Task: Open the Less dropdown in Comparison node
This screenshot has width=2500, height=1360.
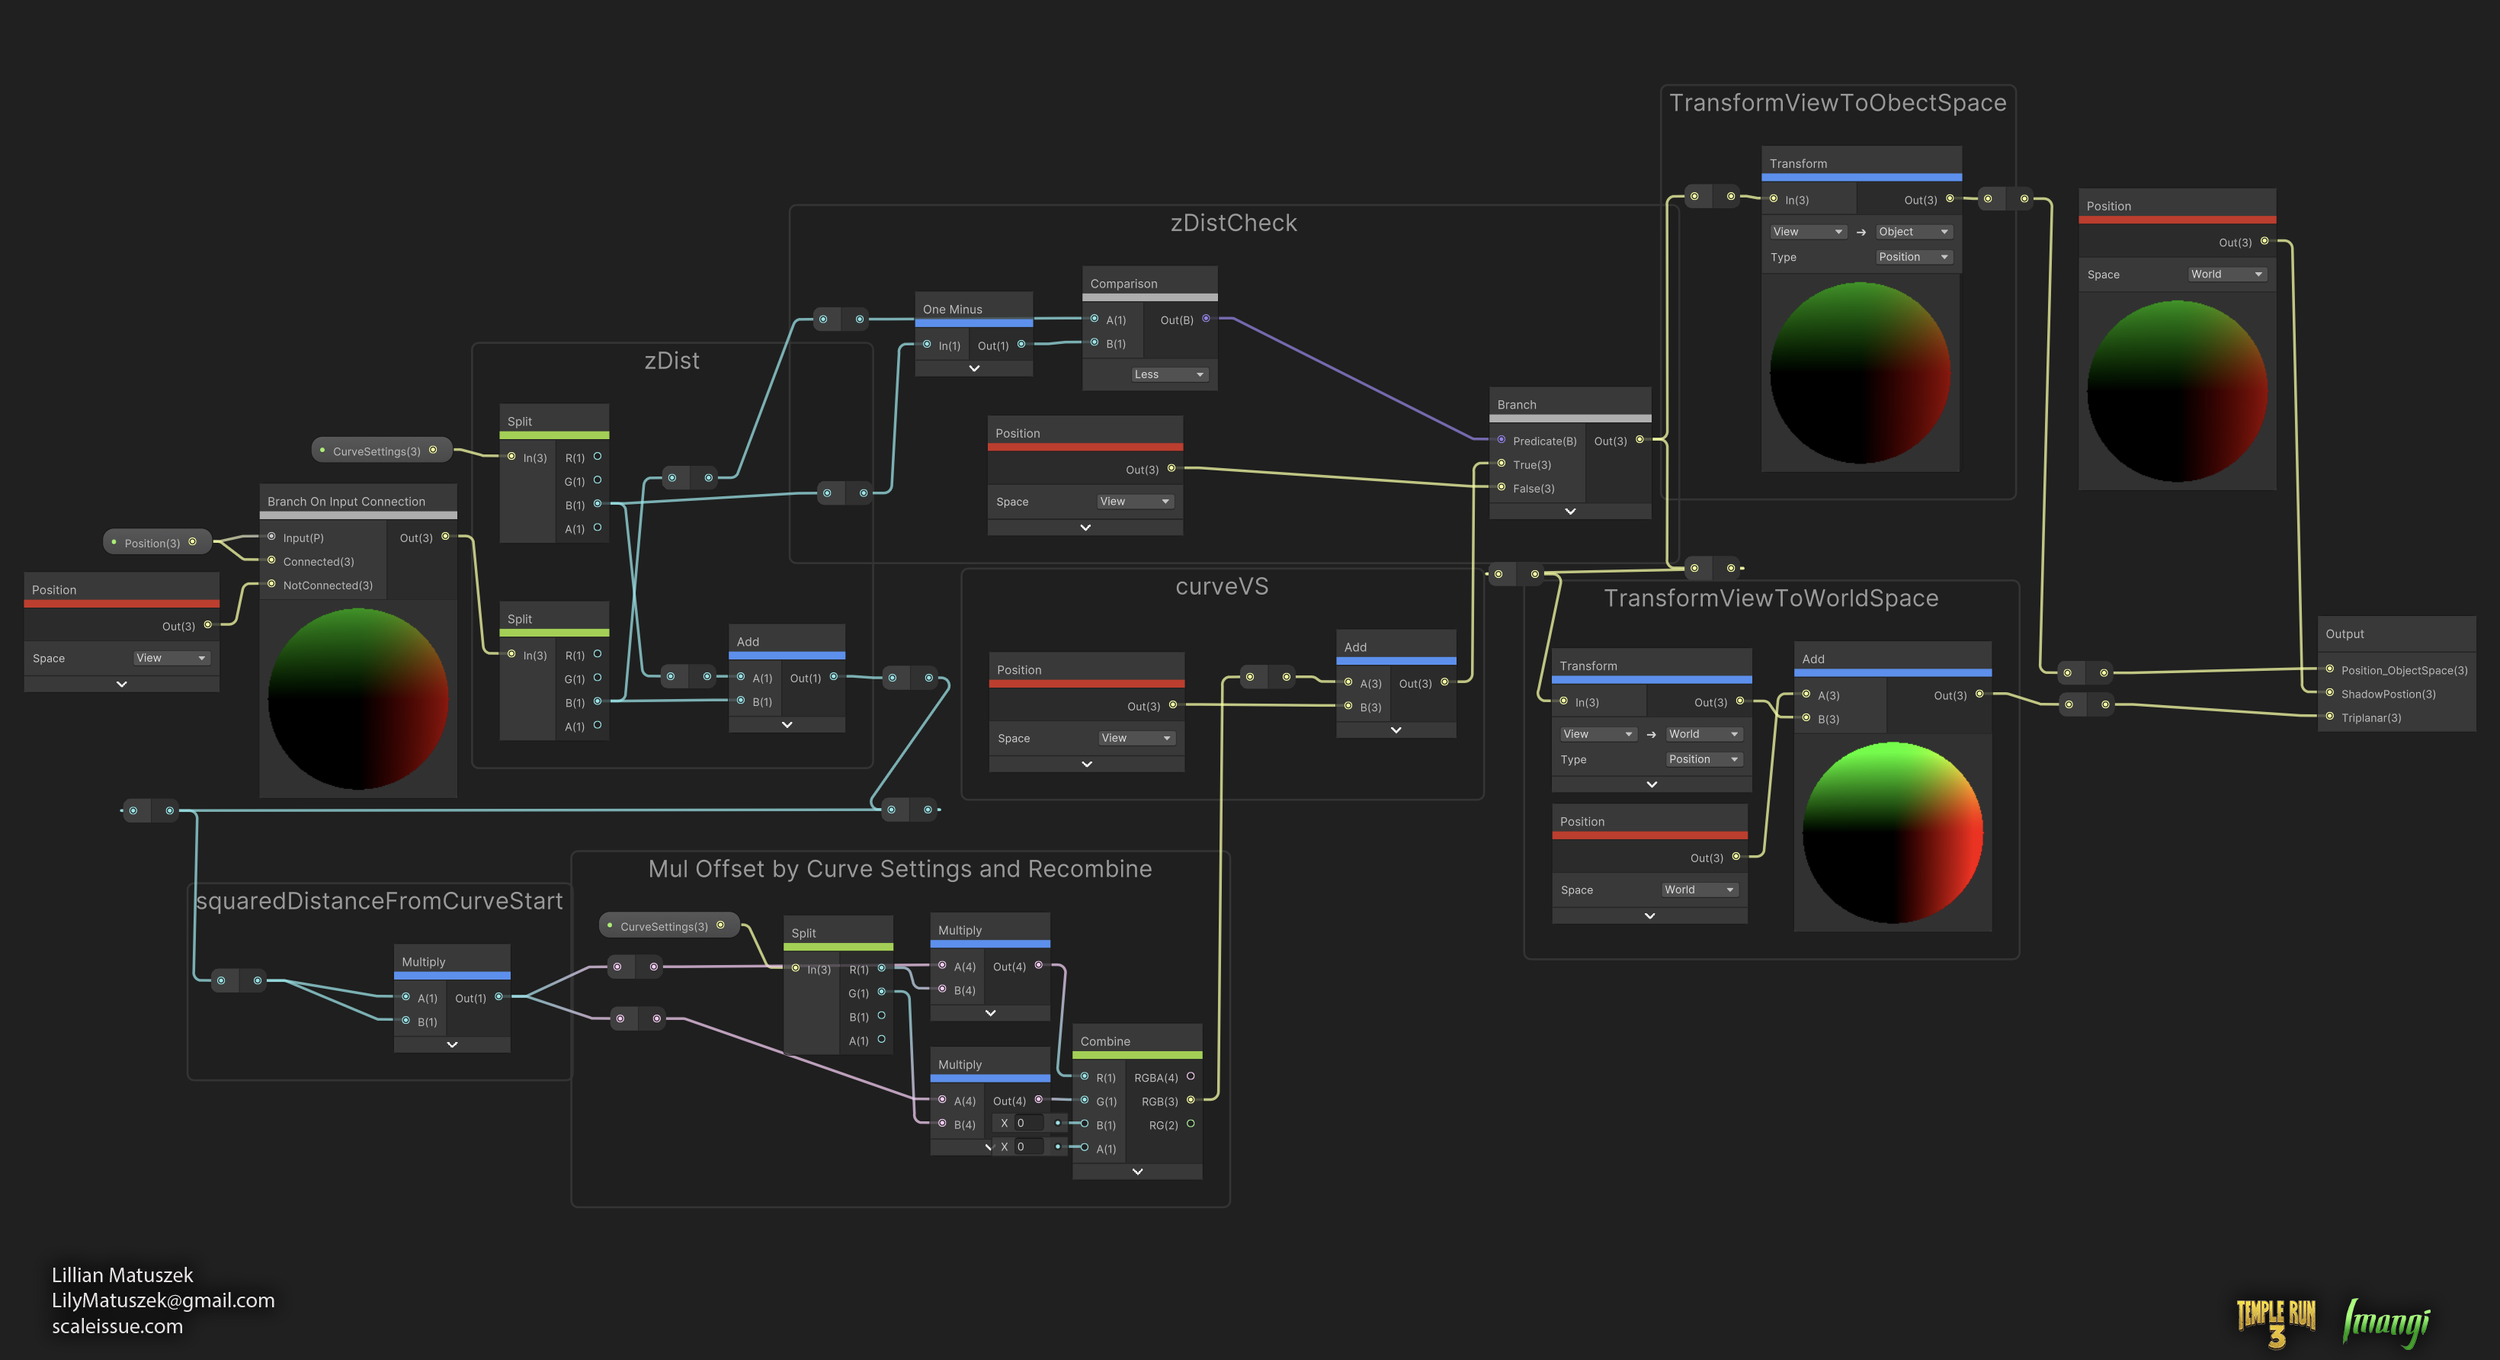Action: tap(1169, 375)
